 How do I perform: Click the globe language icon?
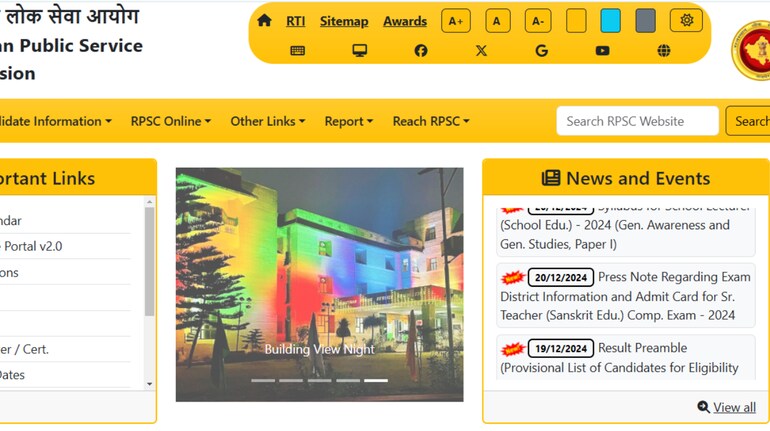[x=664, y=51]
